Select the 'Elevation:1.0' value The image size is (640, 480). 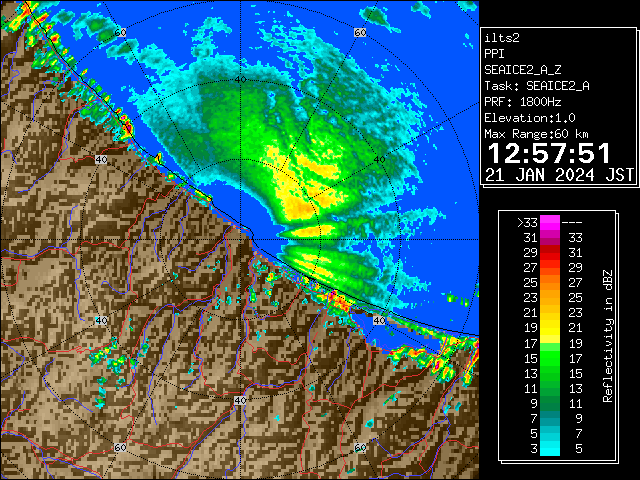pyautogui.click(x=530, y=118)
